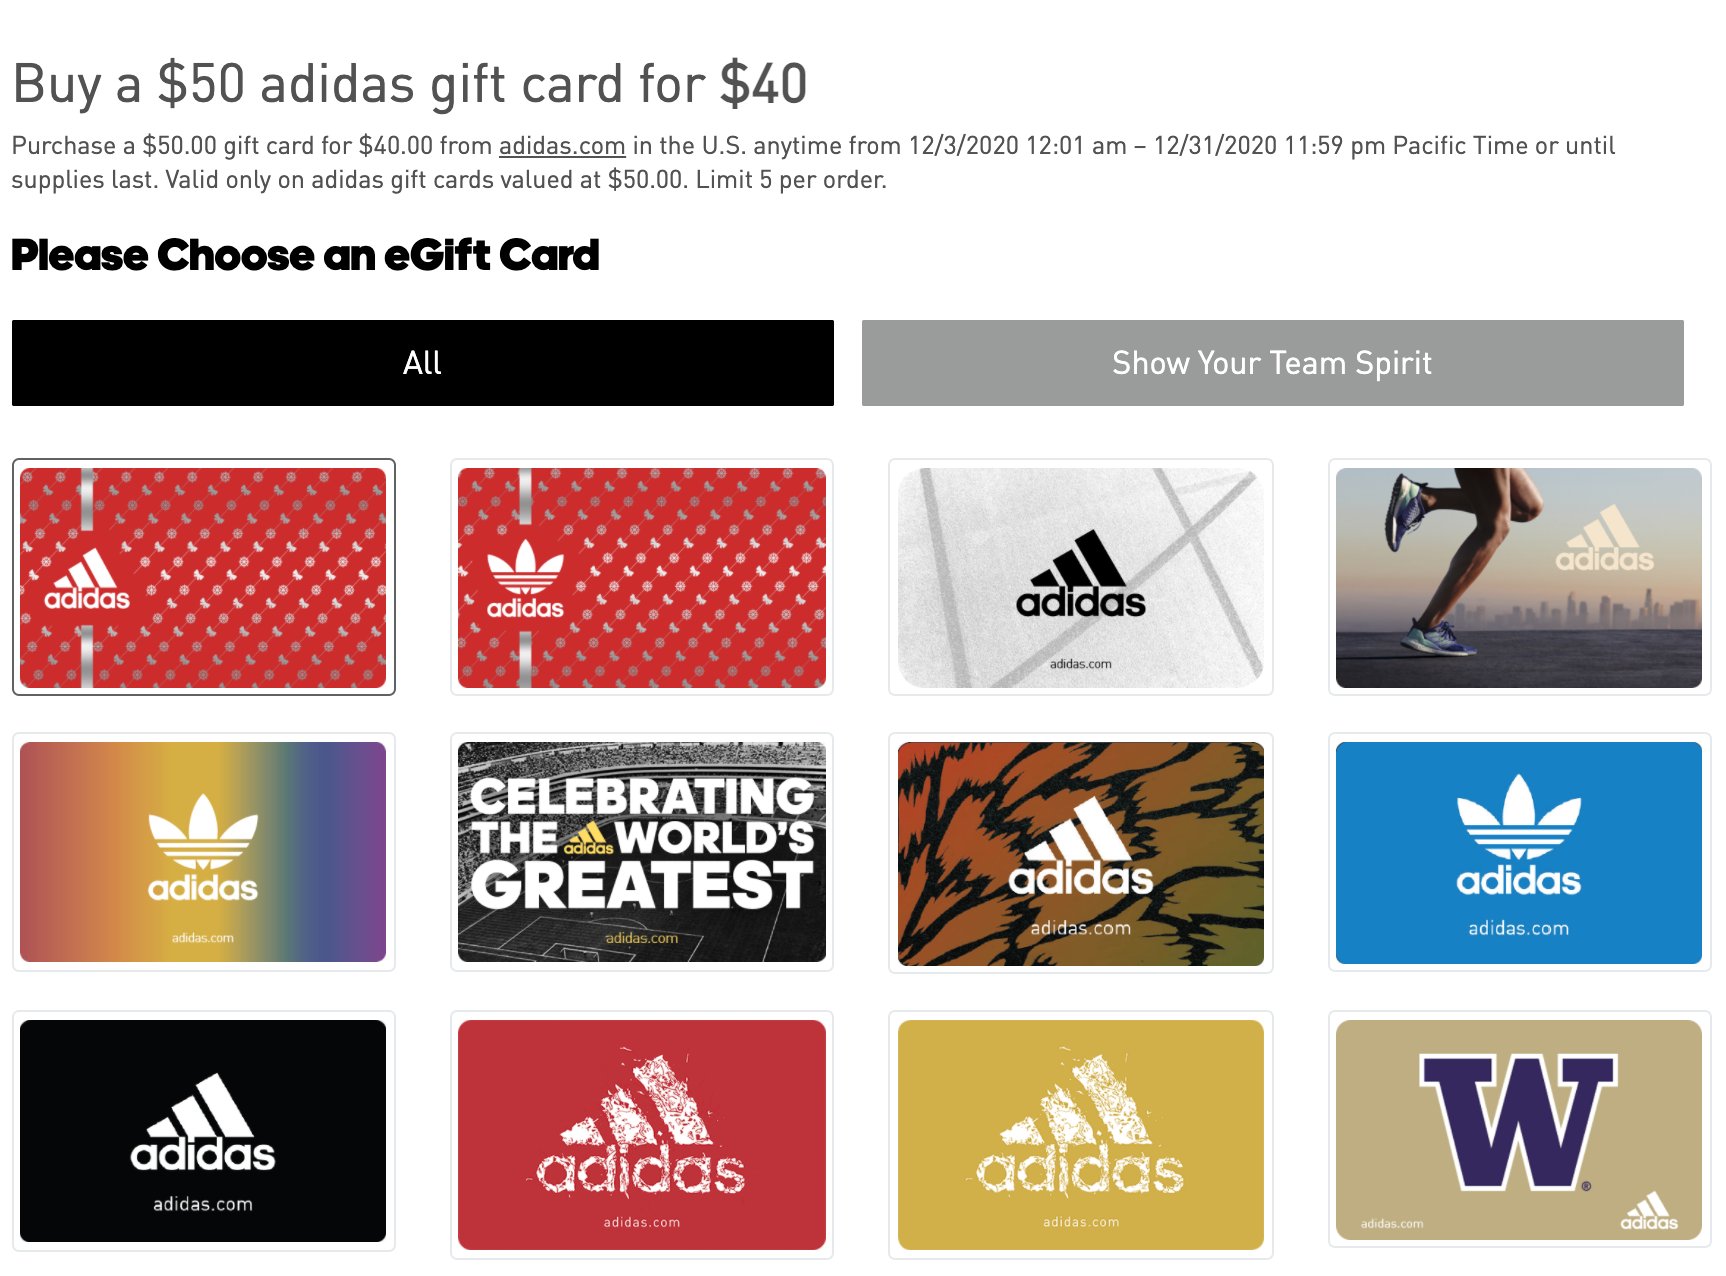The height and width of the screenshot is (1276, 1726).
Task: Open the Show Your Team Spirit tab
Action: pyautogui.click(x=1272, y=363)
